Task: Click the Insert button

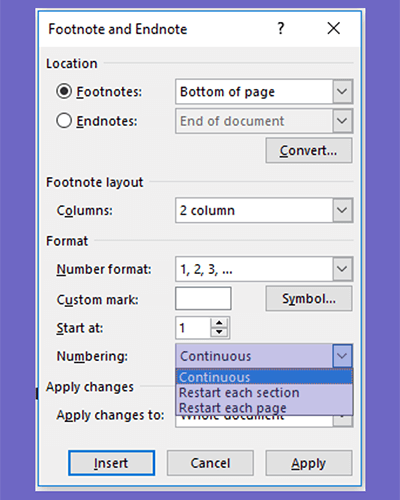Action: pos(111,463)
